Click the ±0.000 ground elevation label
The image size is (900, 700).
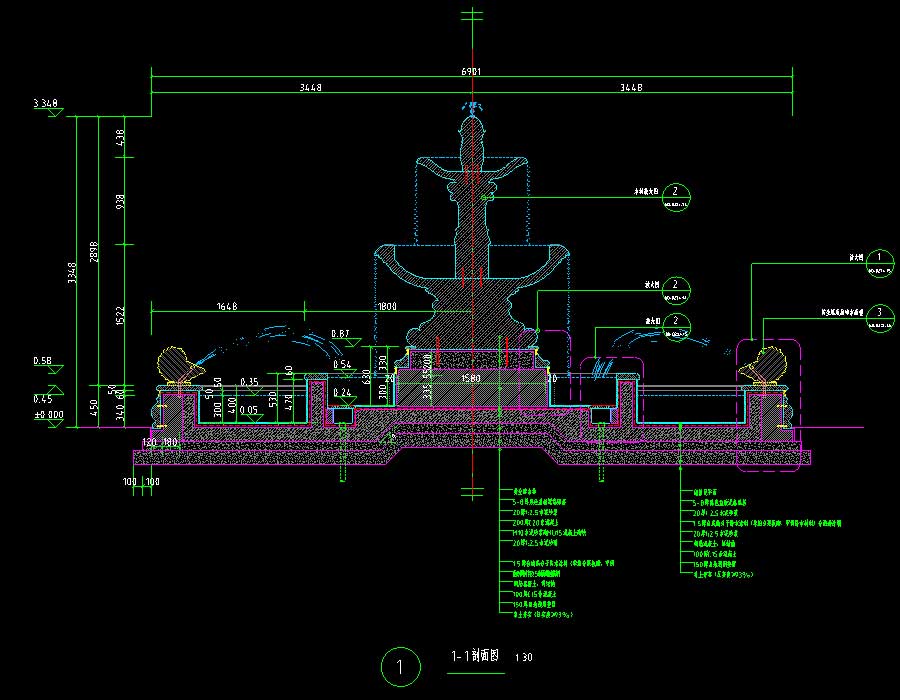coord(49,414)
